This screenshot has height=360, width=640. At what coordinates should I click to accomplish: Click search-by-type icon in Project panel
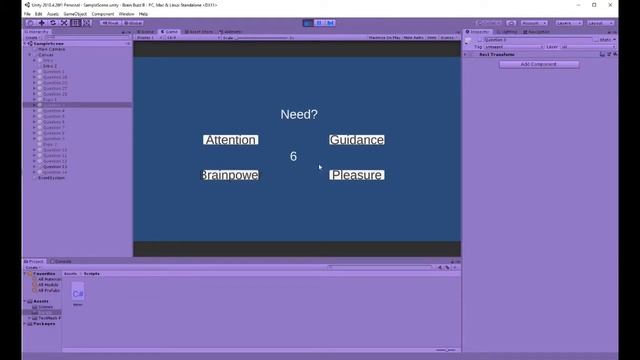click(440, 268)
